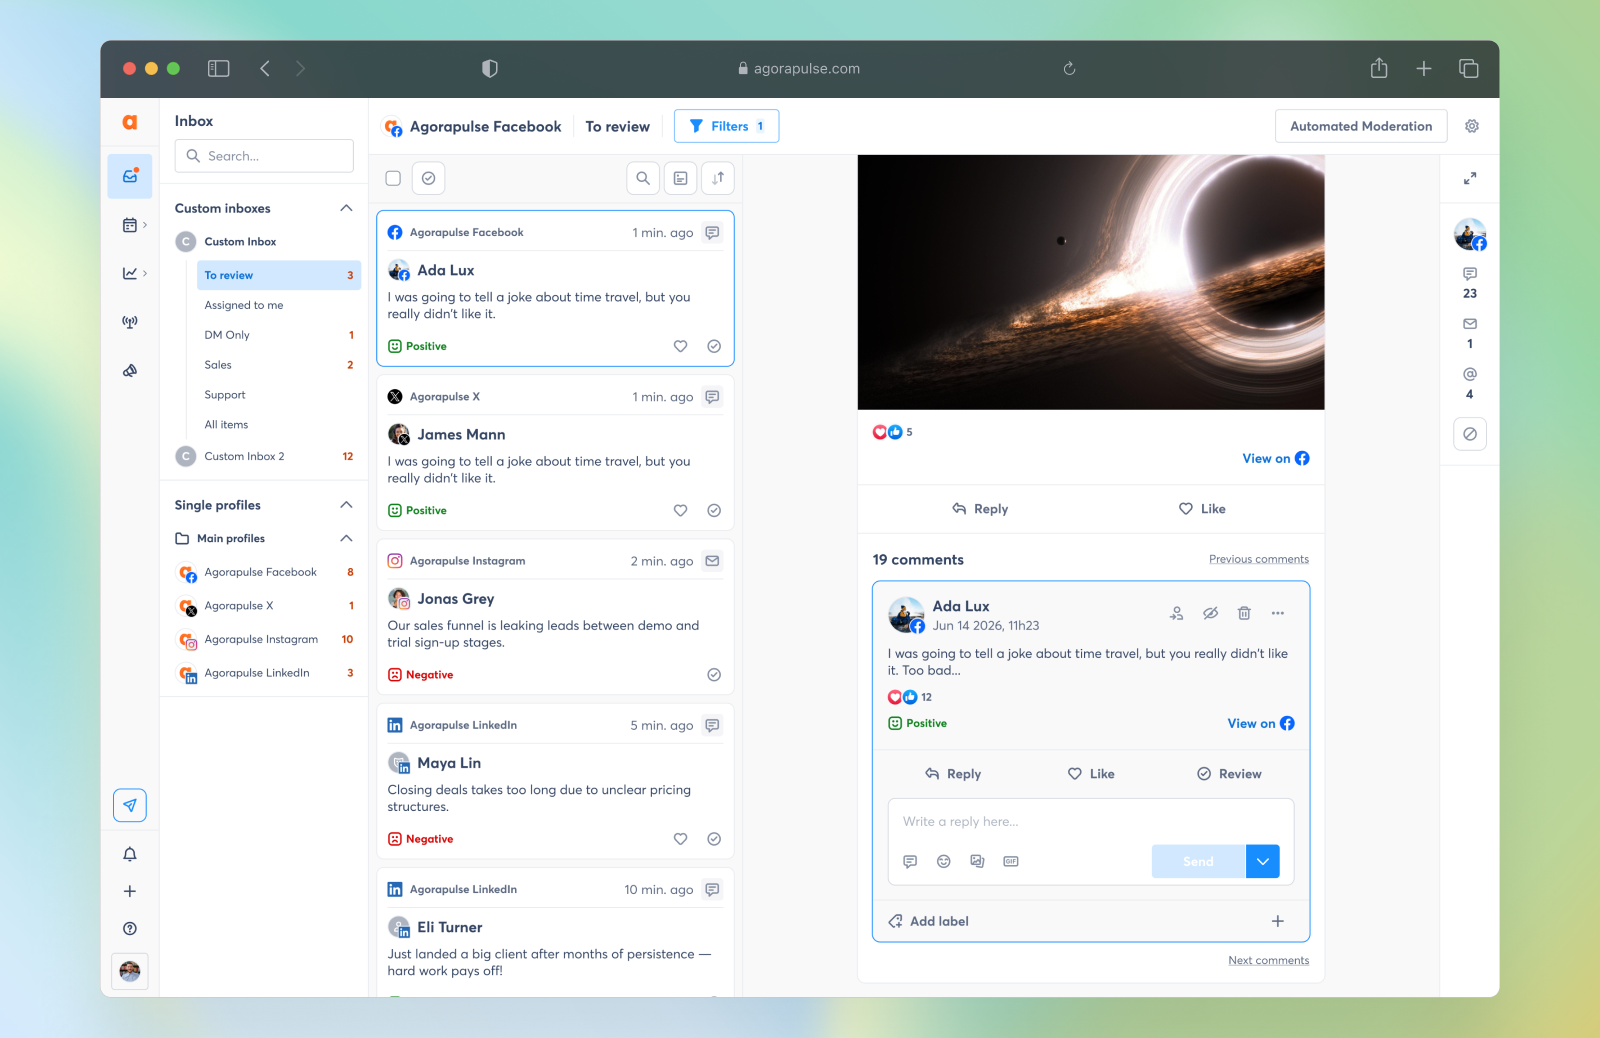Click the paper-plane publish button

(130, 805)
